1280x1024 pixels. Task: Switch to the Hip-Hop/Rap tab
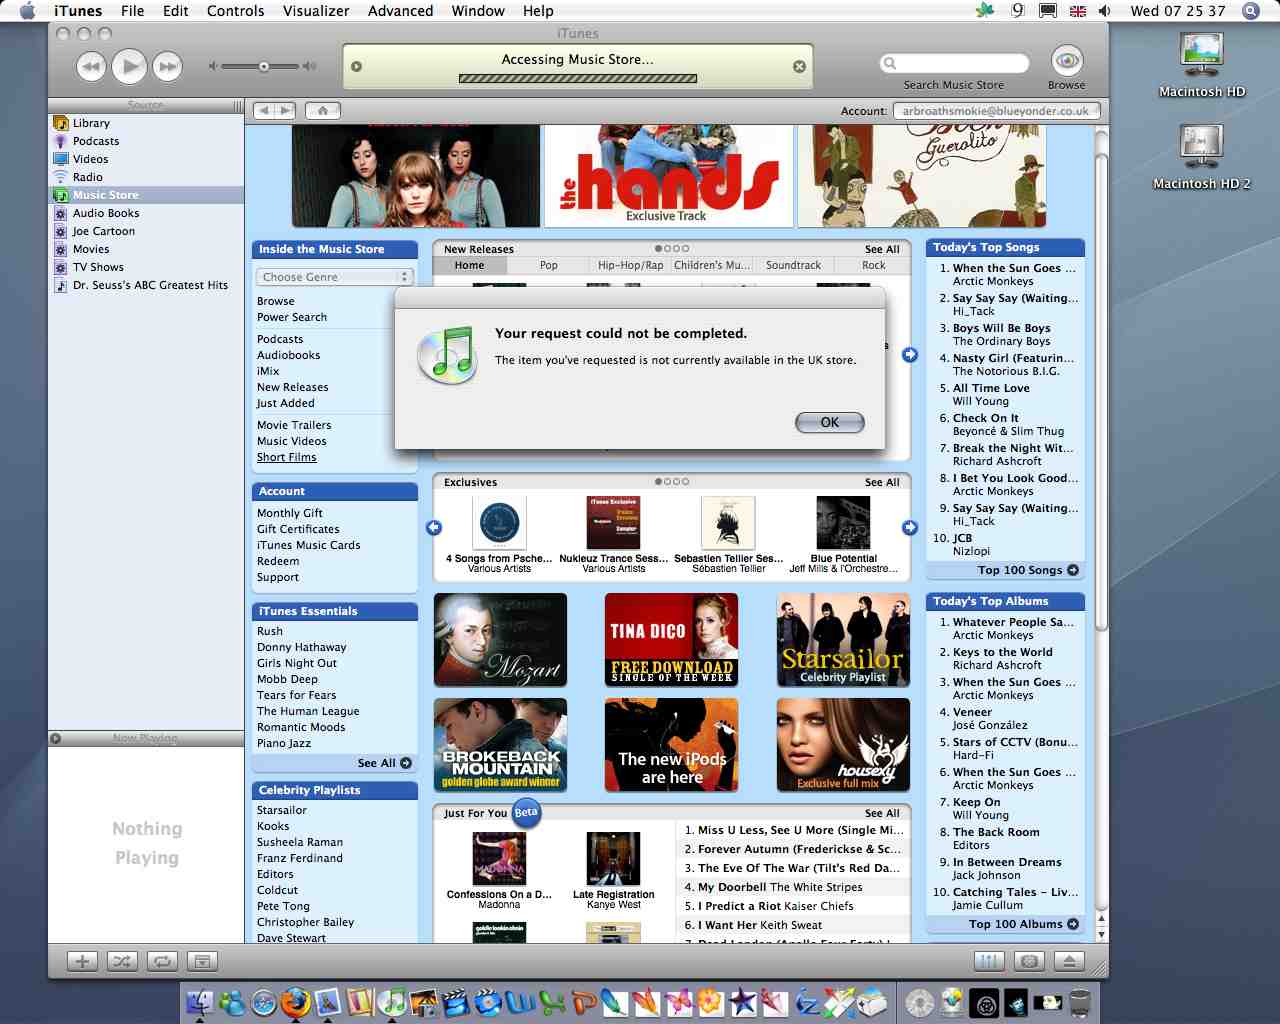[x=630, y=265]
